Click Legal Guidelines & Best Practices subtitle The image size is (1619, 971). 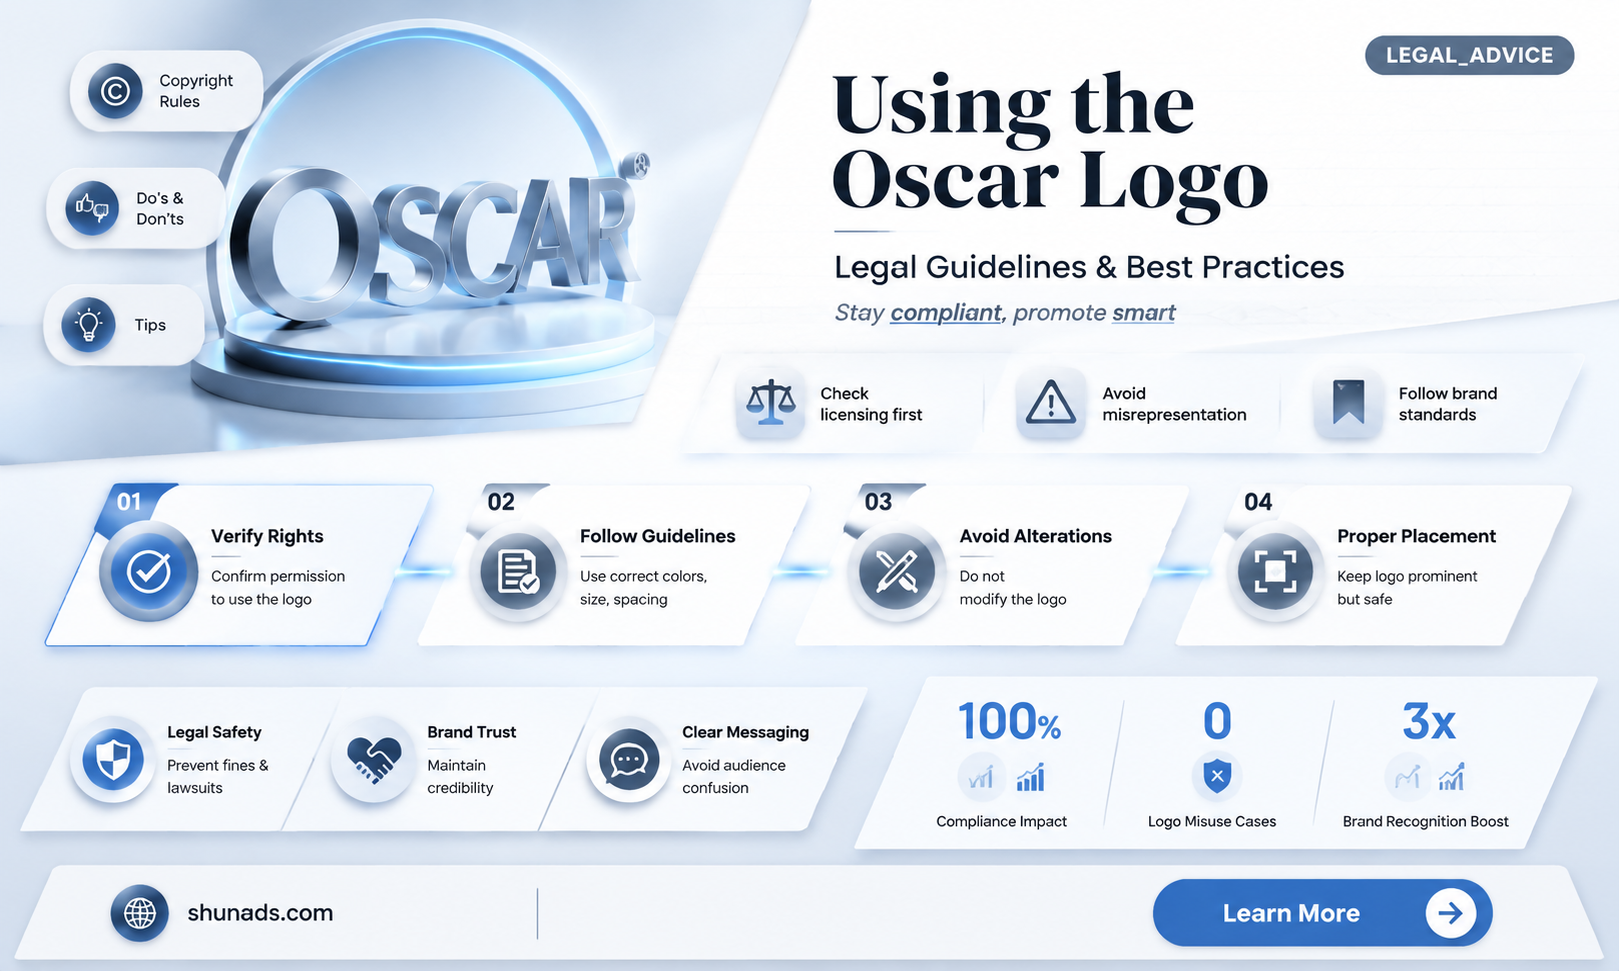pos(1089,267)
